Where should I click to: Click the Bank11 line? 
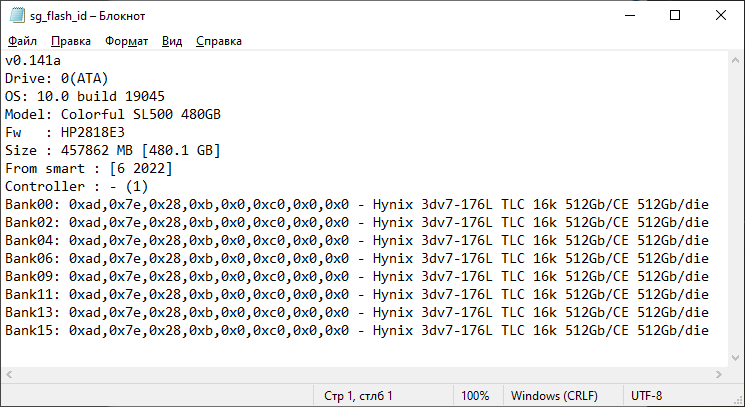pyautogui.click(x=357, y=294)
